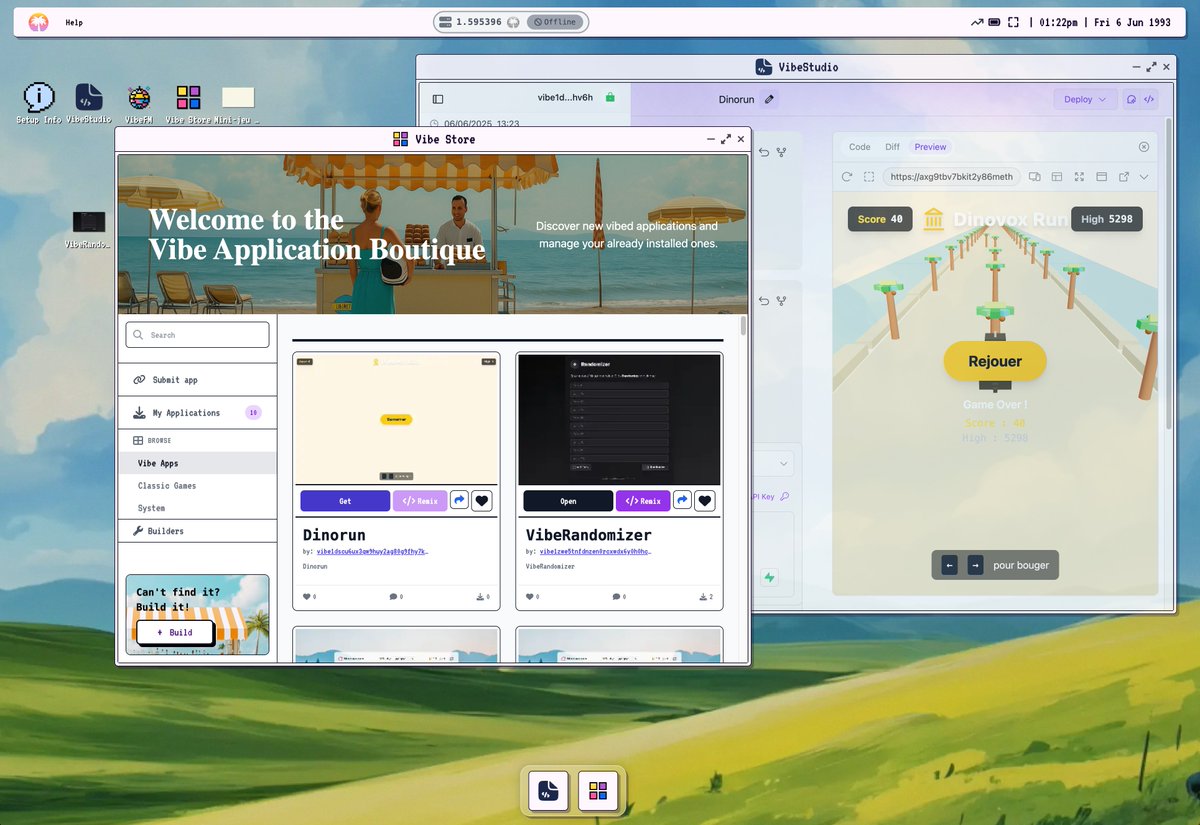1200x825 pixels.
Task: Click Get on the Dinorun card
Action: [x=345, y=501]
